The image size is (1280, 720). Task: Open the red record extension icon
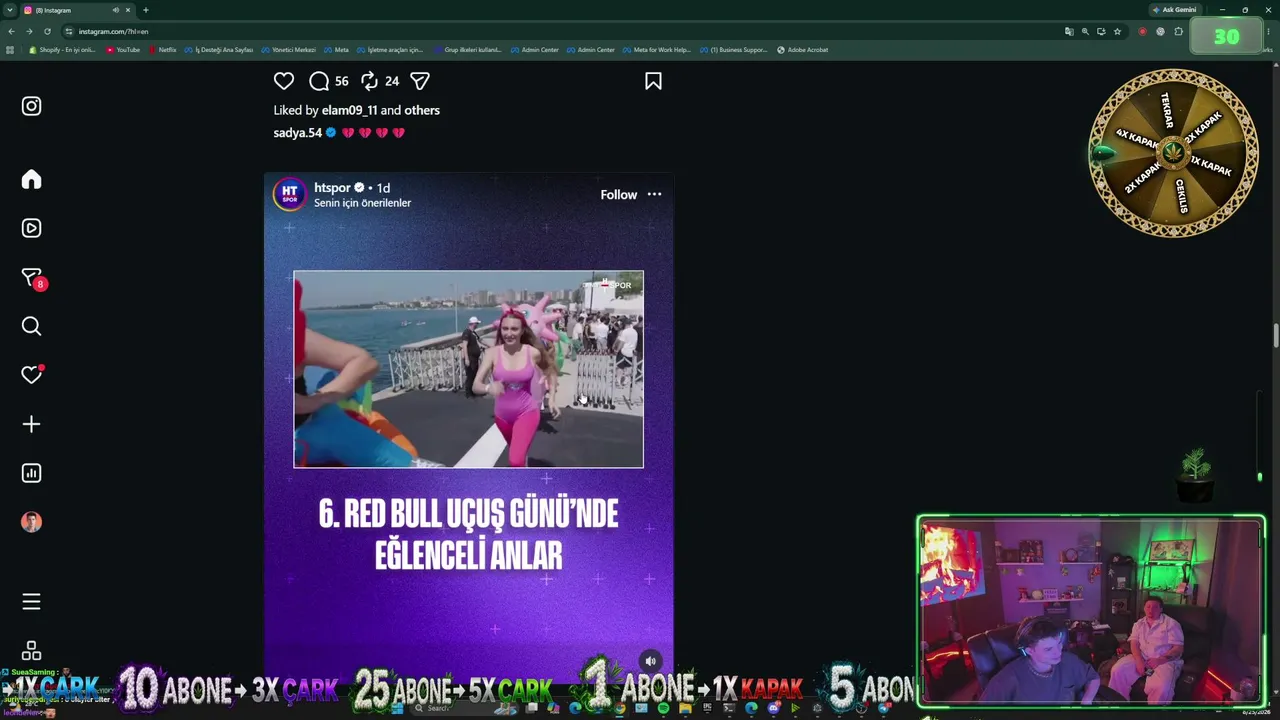pos(1142,31)
